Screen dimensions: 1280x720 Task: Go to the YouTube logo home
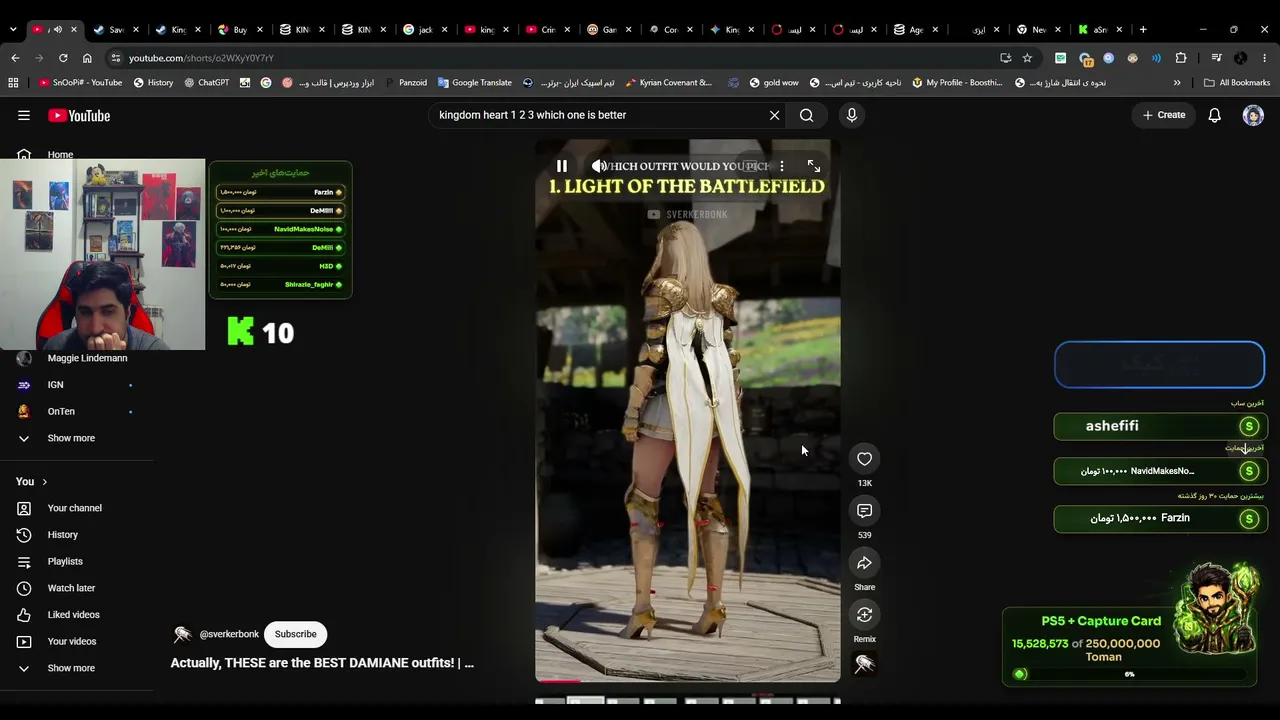(79, 116)
